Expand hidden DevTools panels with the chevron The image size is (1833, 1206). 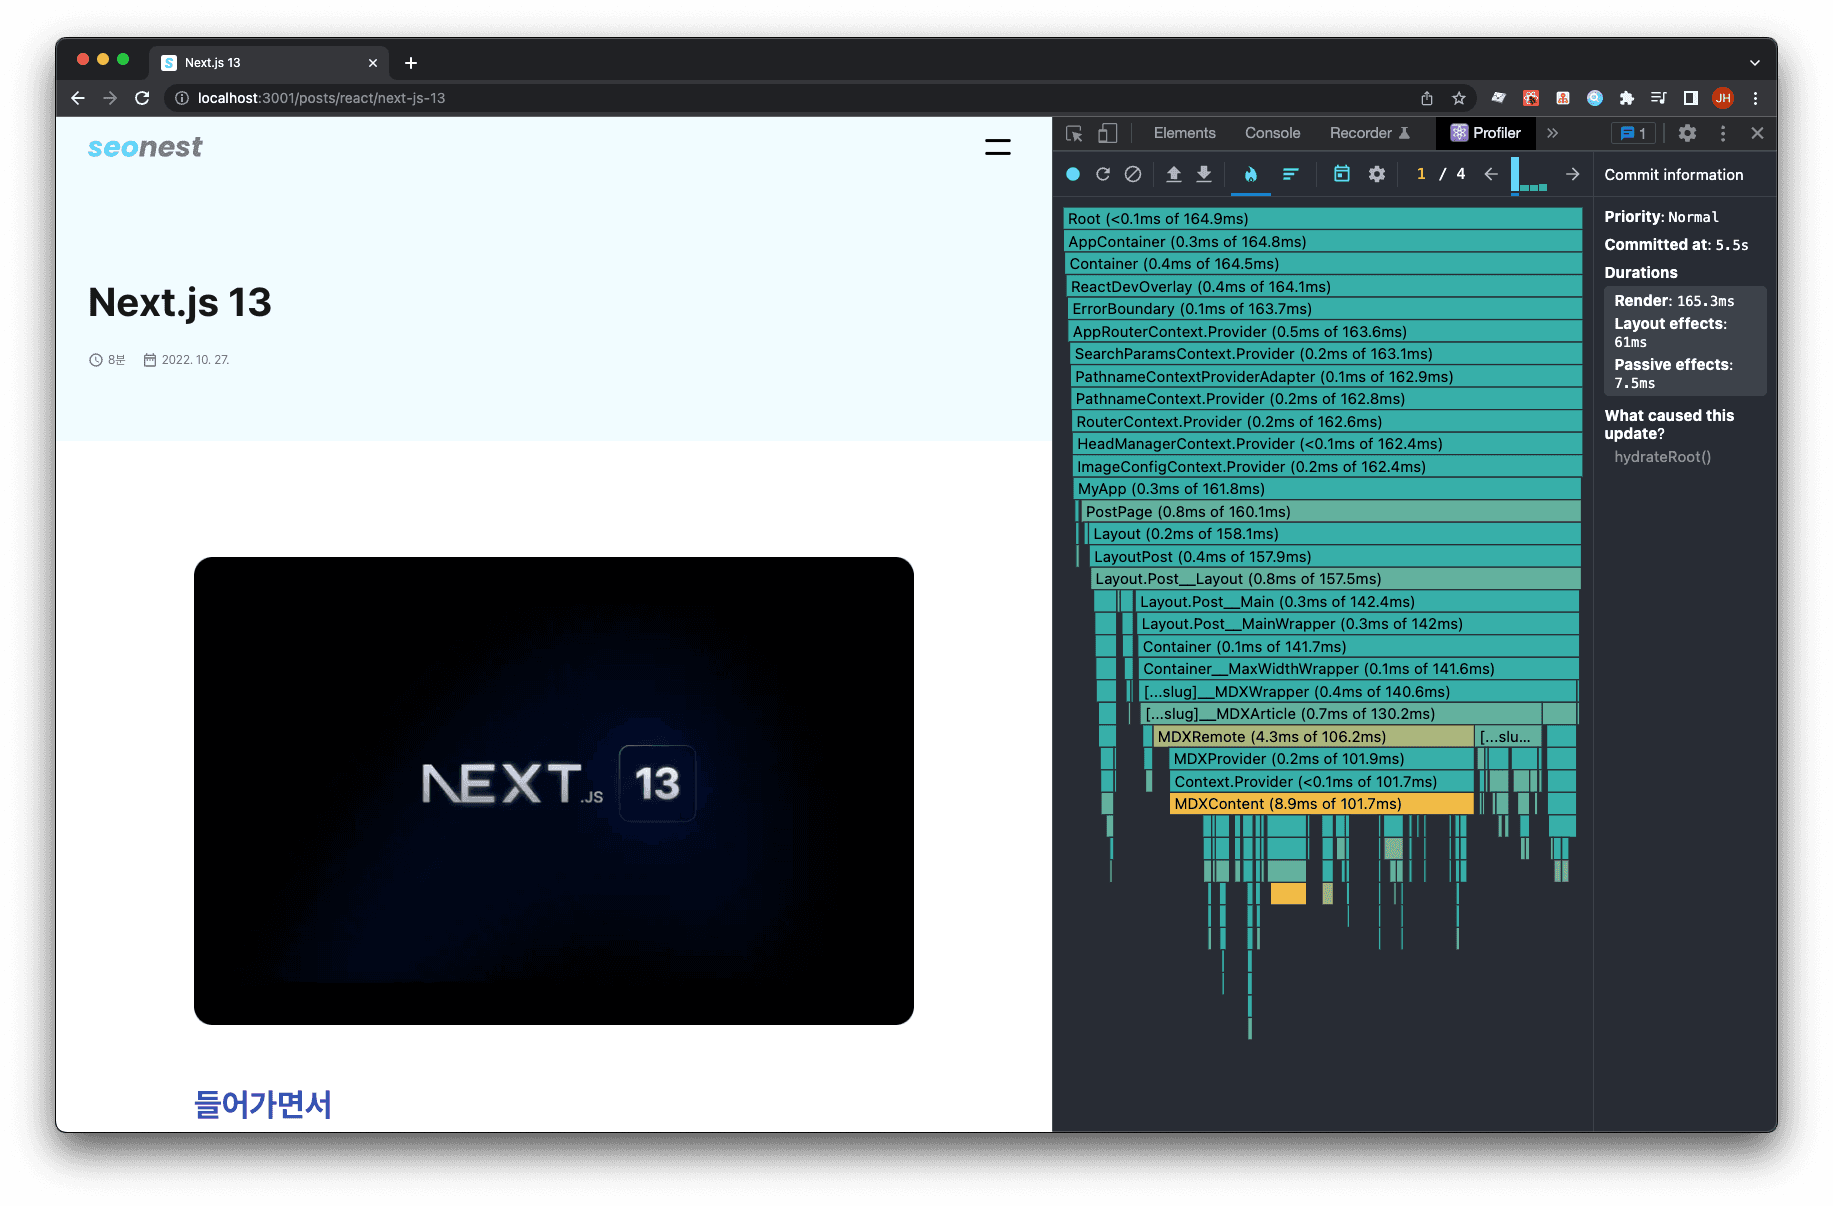tap(1553, 133)
